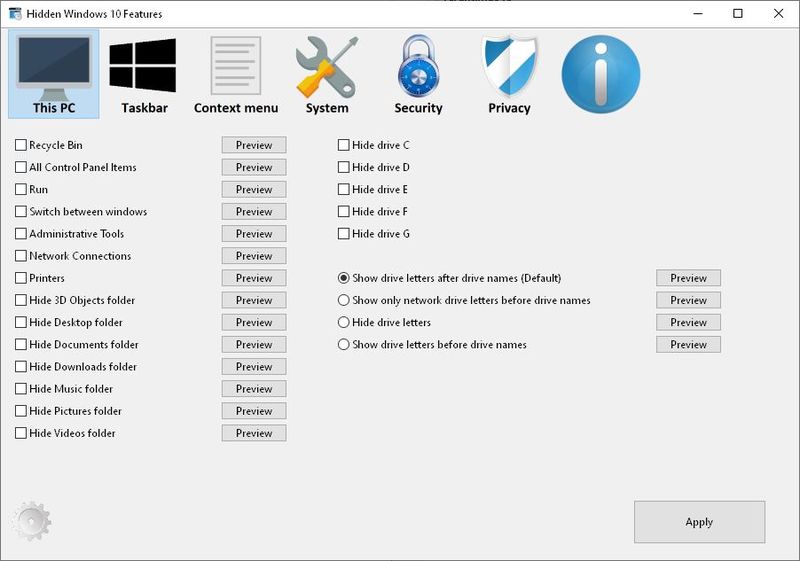This screenshot has width=800, height=561.
Task: Enable Hide Documents folder
Action: [21, 345]
